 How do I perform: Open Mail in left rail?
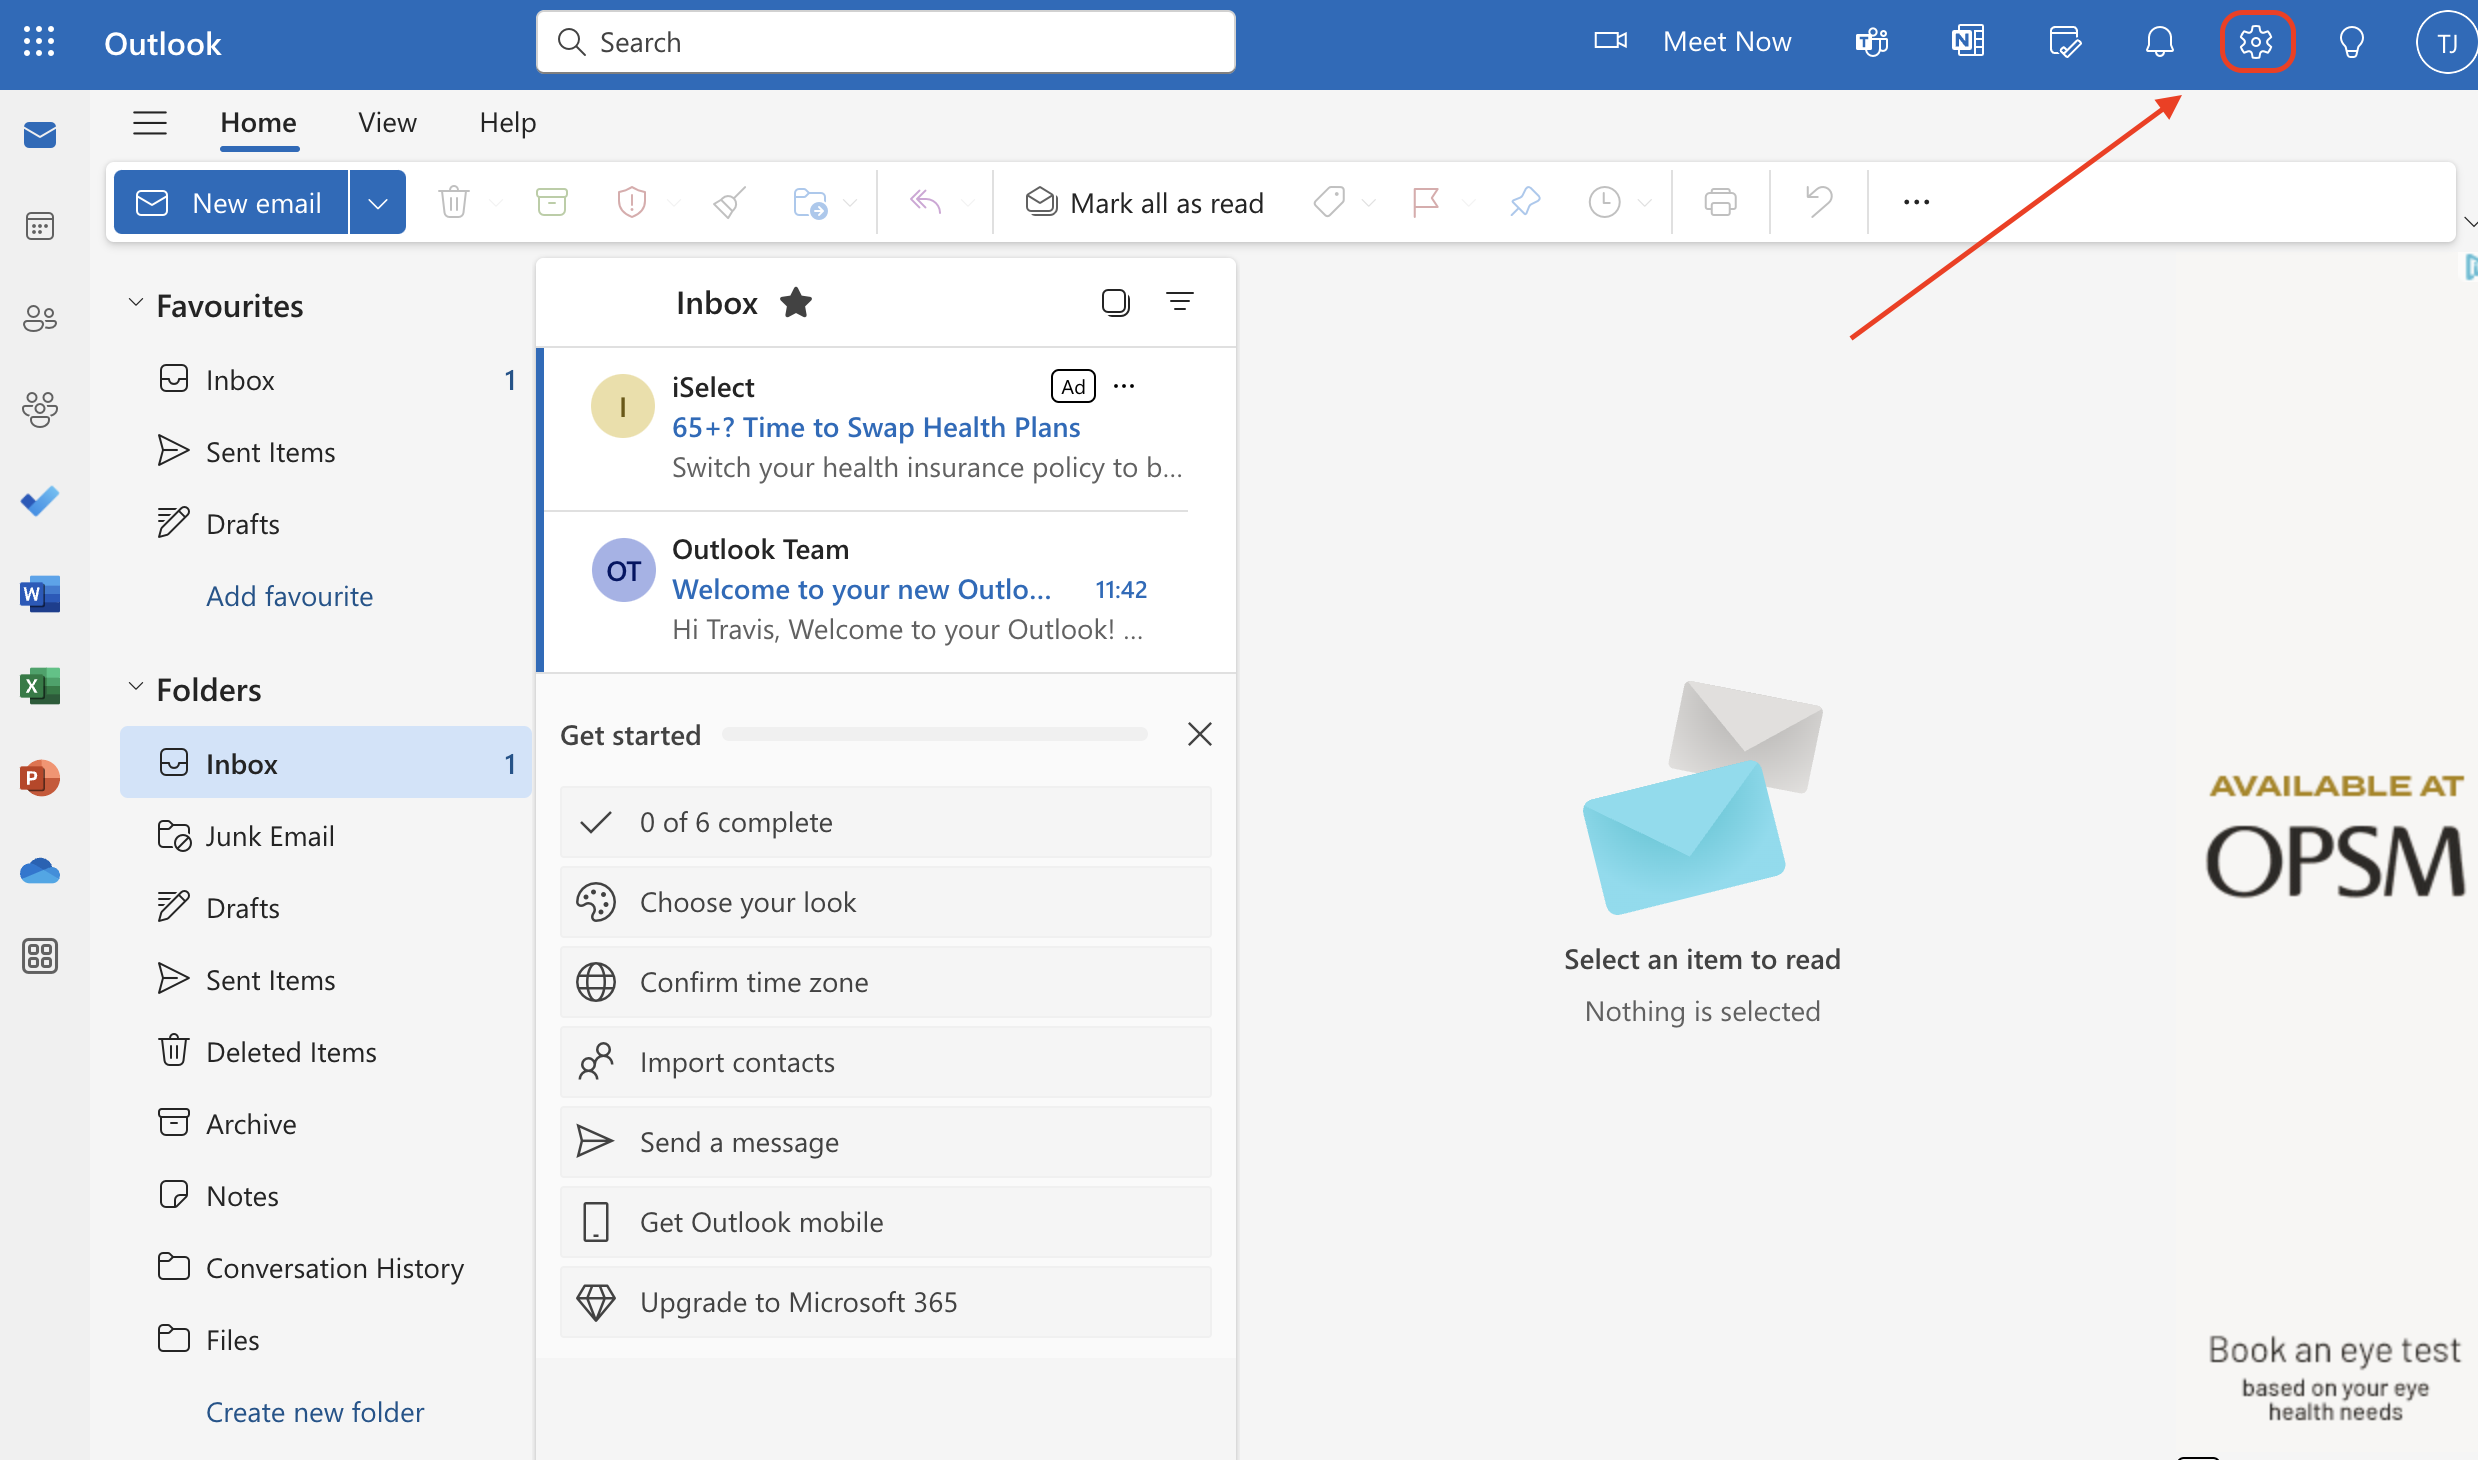(x=40, y=135)
